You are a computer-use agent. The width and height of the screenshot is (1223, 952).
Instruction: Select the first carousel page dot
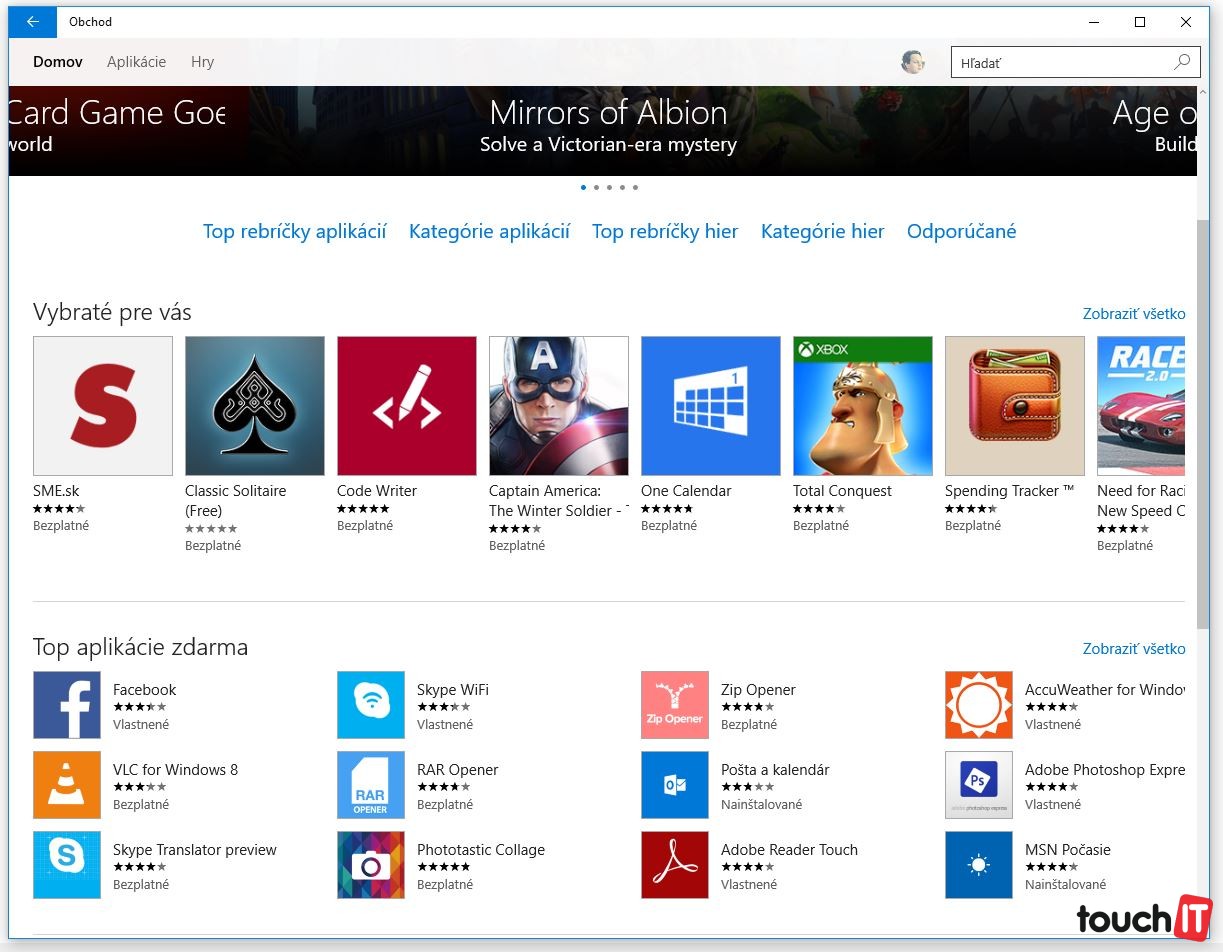point(584,187)
